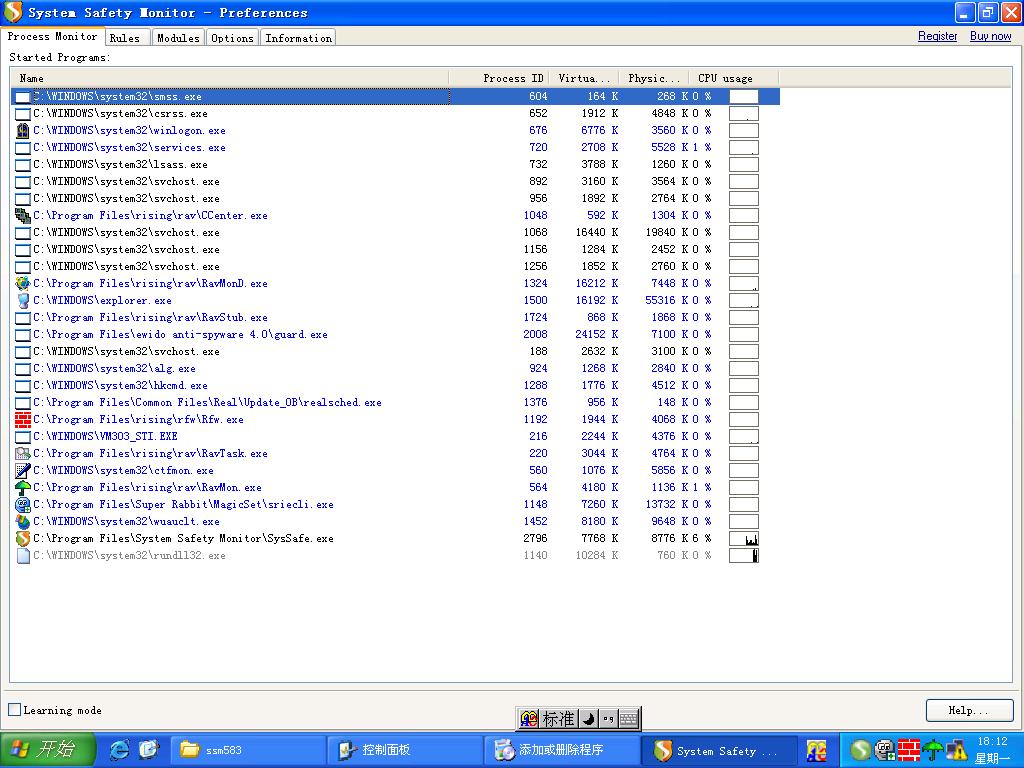Screen dimensions: 1024x768
Task: Open the Modules tab
Action: coord(178,38)
